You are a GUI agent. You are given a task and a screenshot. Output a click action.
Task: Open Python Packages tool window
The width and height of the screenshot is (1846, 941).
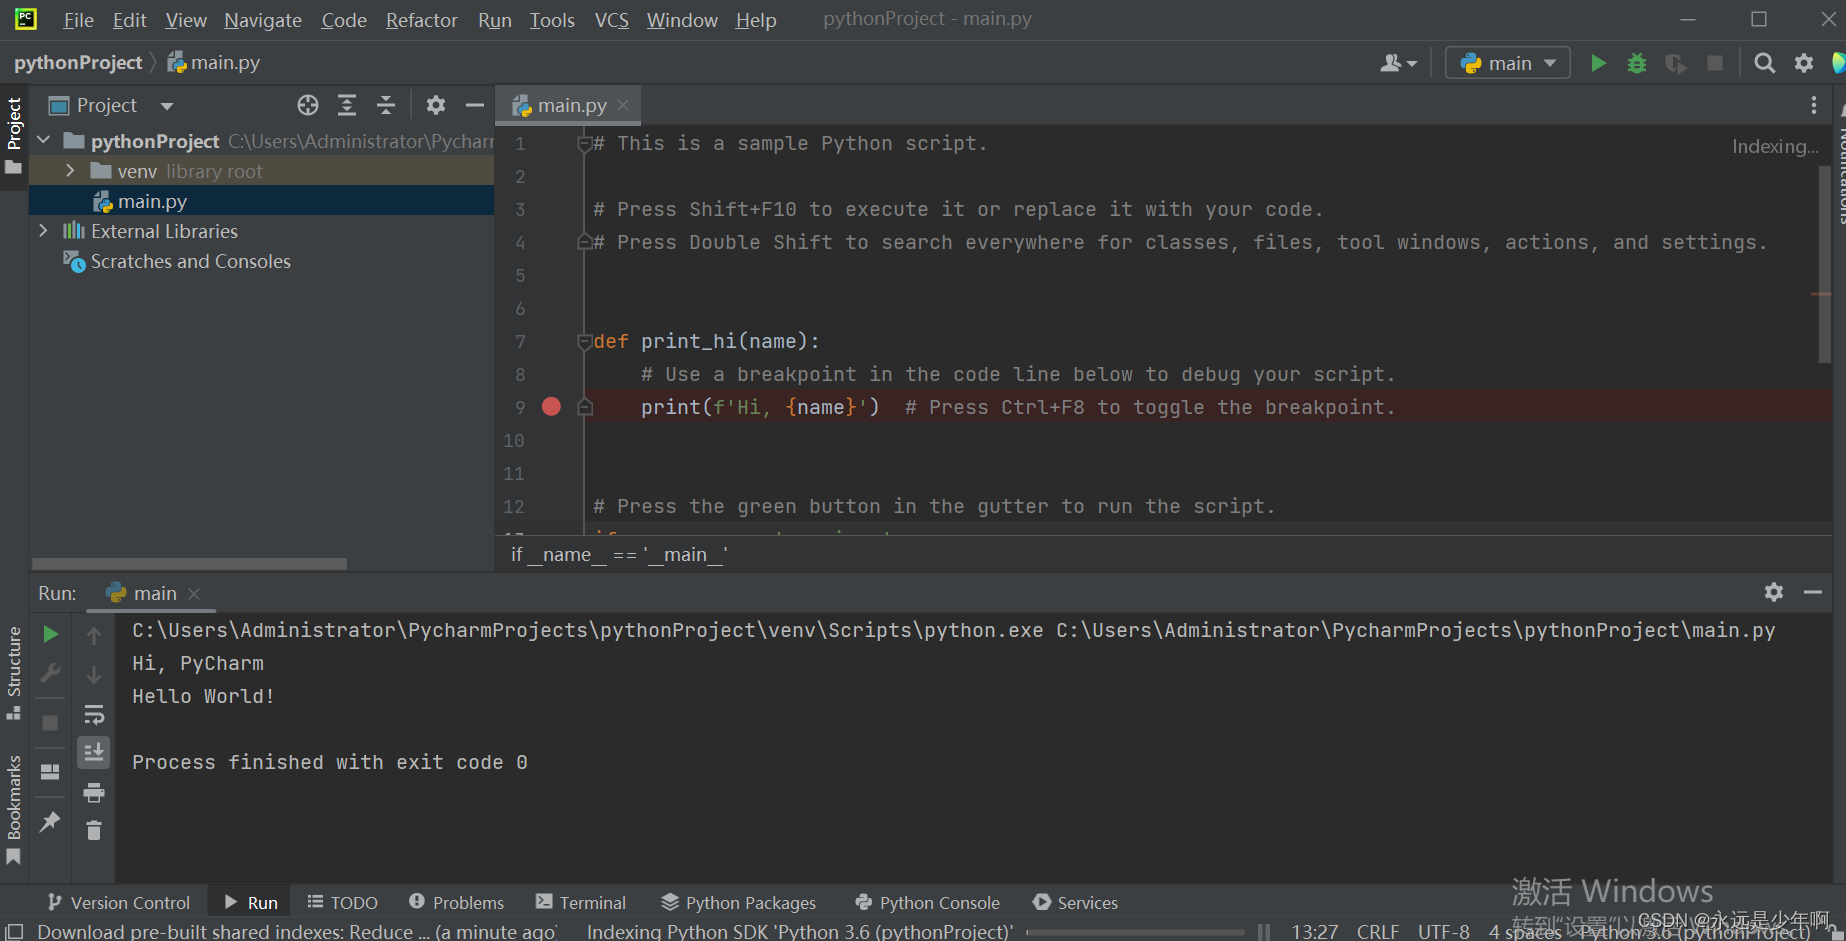pyautogui.click(x=739, y=902)
